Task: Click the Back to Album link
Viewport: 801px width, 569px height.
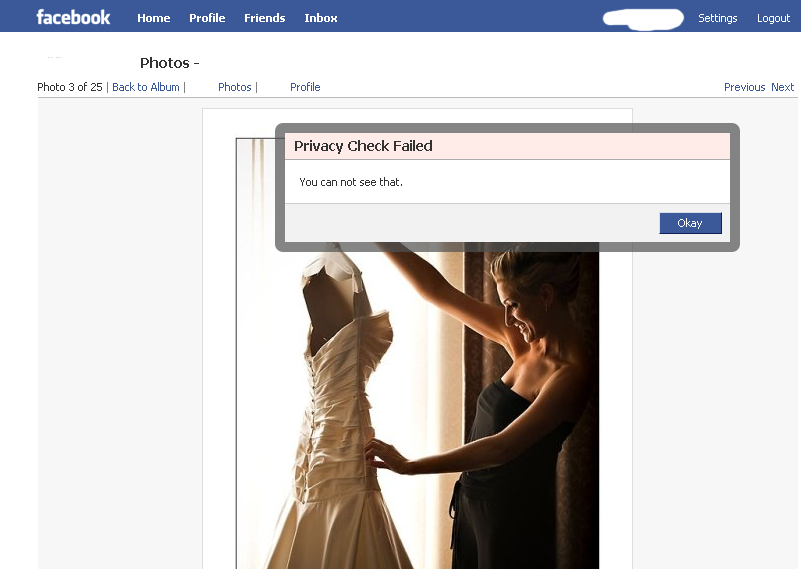Action: pyautogui.click(x=146, y=87)
